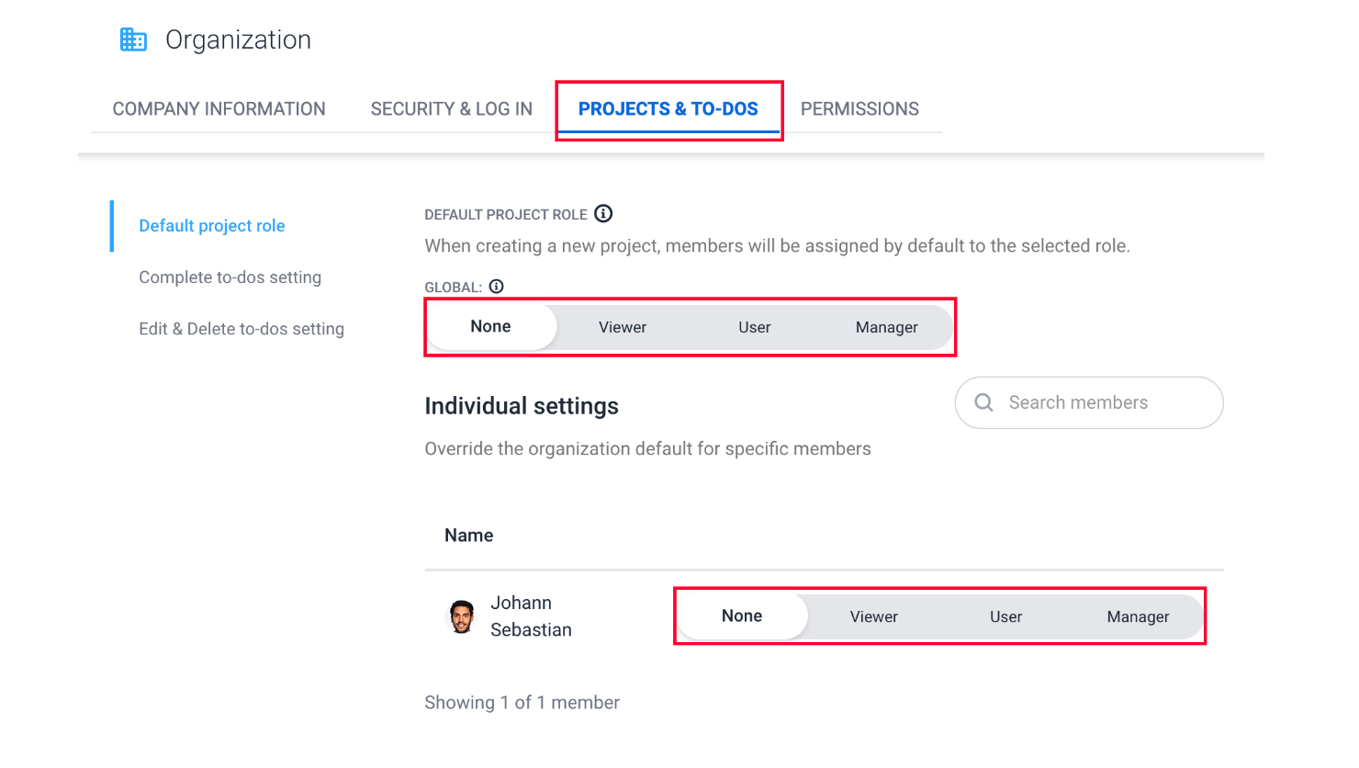Open the Company Information tab
Viewport: 1359px width, 768px height.
[x=219, y=109]
